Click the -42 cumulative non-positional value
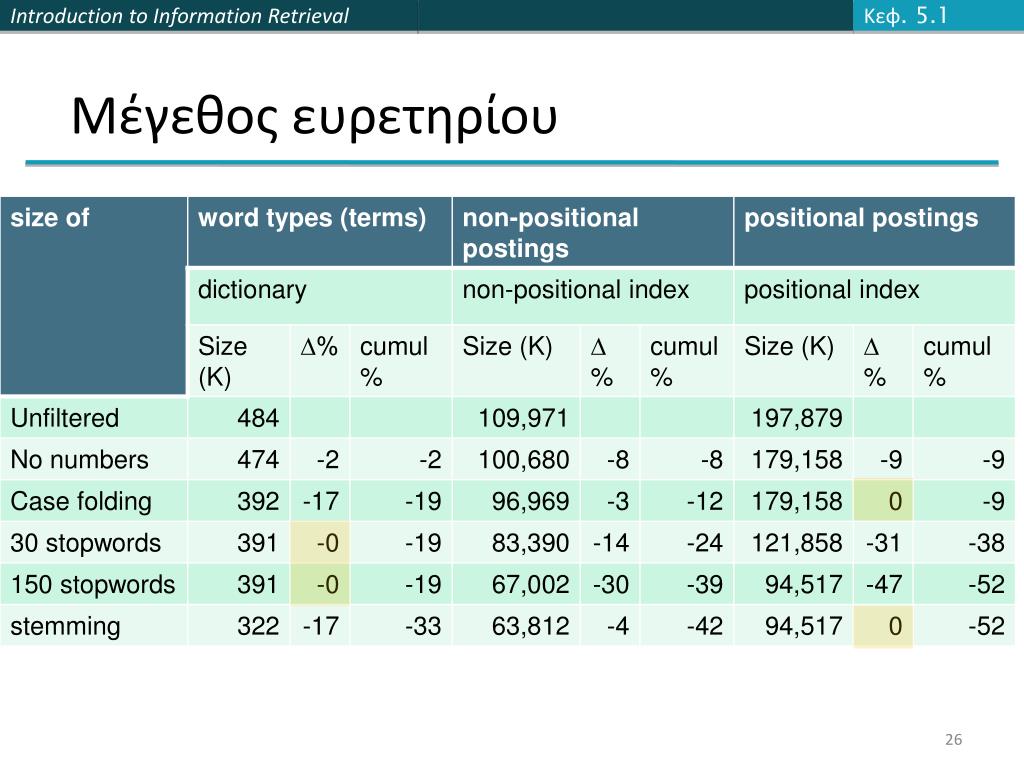Screen dimensions: 1024x768 (705, 626)
